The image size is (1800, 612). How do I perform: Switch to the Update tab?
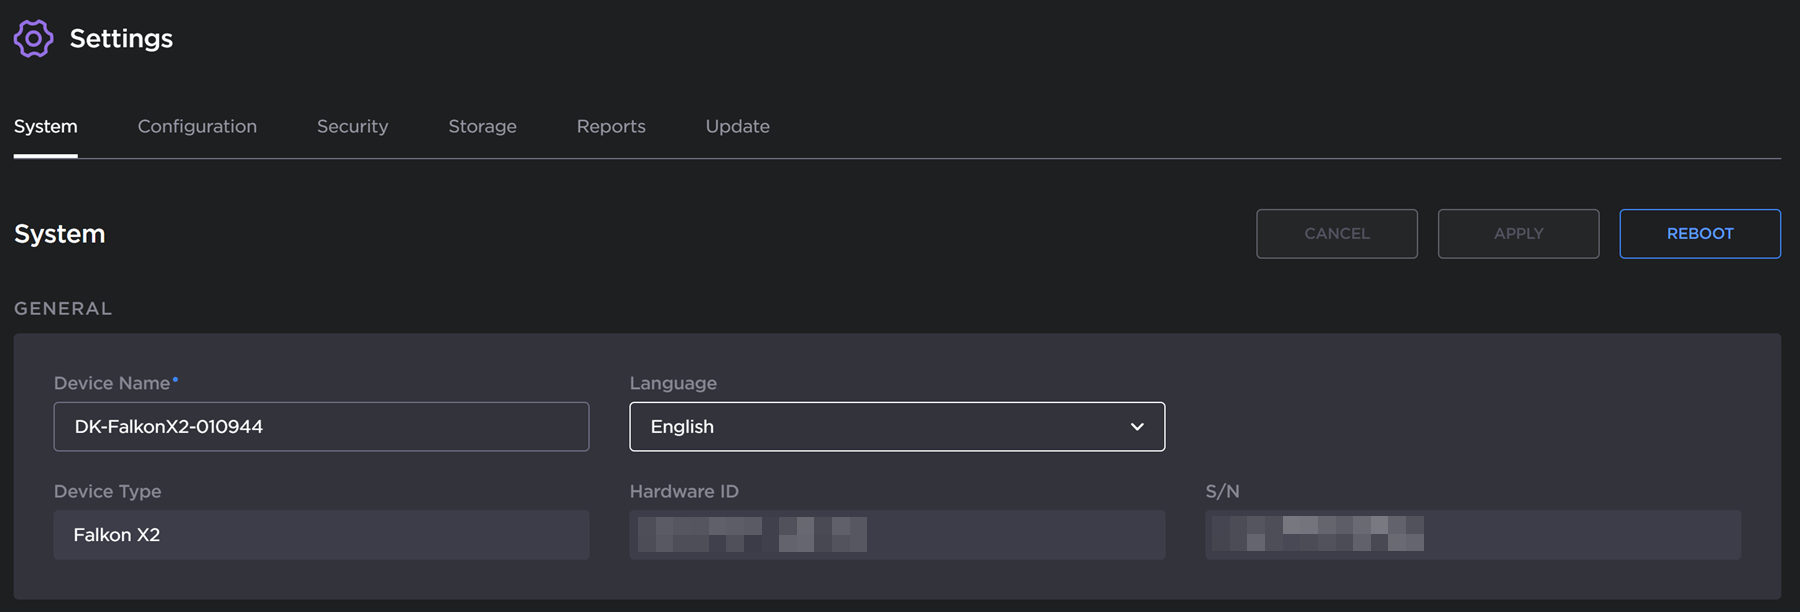coord(737,127)
